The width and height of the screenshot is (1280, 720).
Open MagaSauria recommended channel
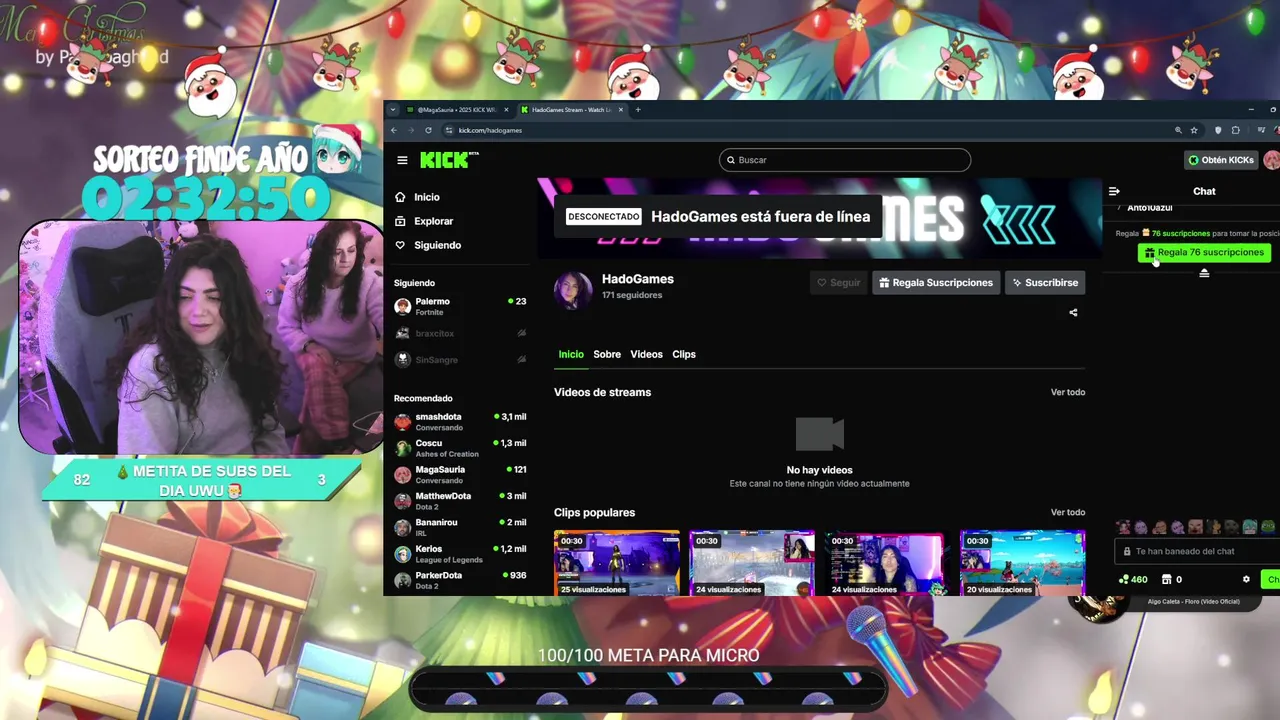tap(460, 475)
